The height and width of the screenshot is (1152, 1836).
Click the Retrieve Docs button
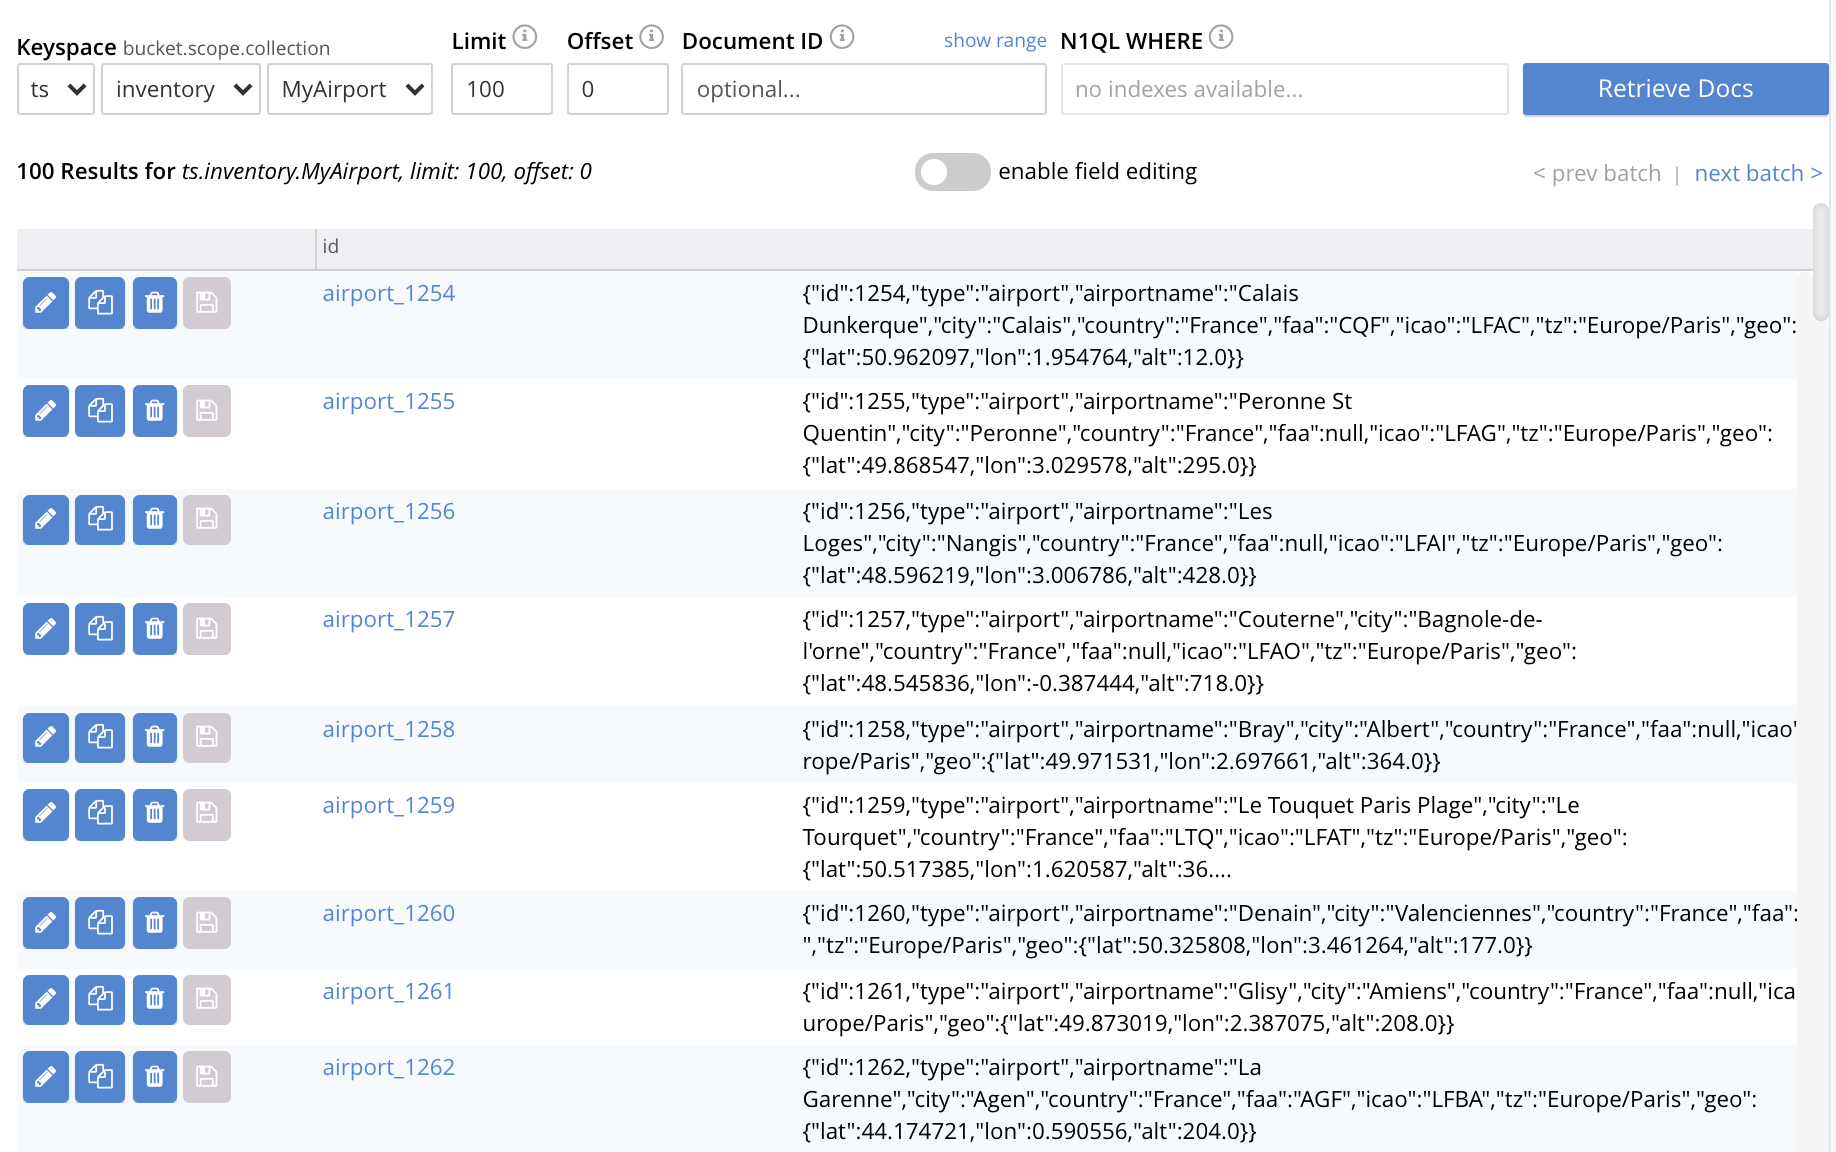tap(1675, 89)
